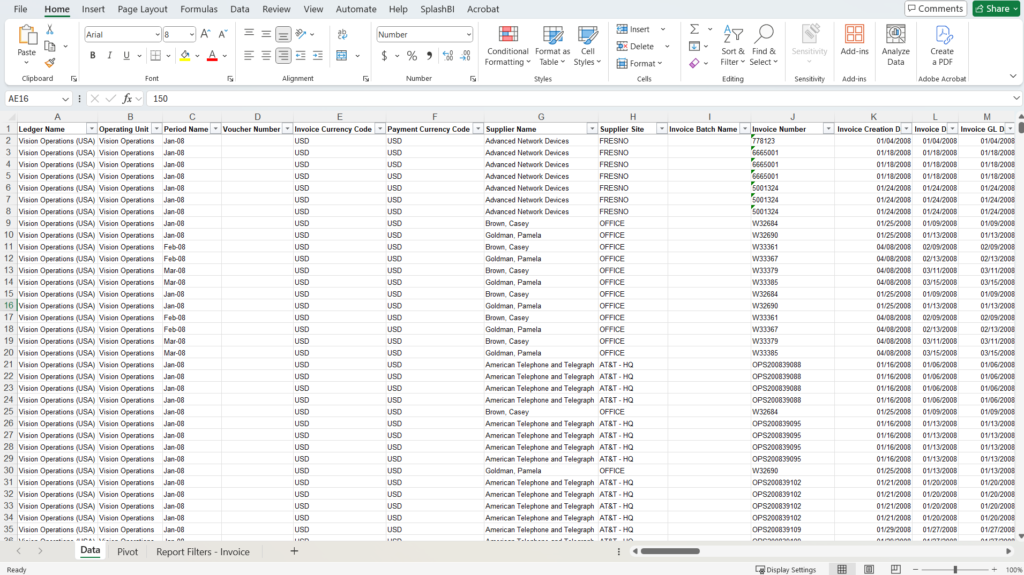Click the horizontal scrollbar thumb
Viewport: 1024px width, 575px height.
pos(670,551)
